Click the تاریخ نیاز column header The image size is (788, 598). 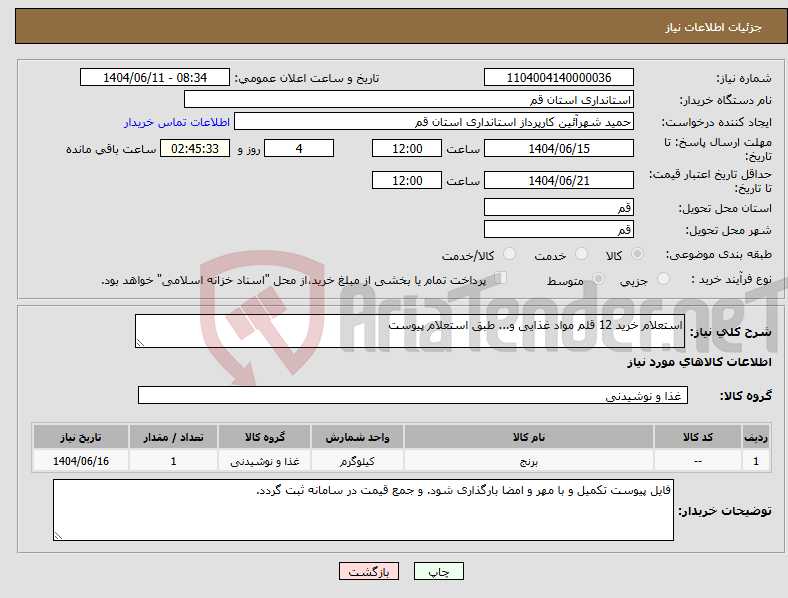81,437
